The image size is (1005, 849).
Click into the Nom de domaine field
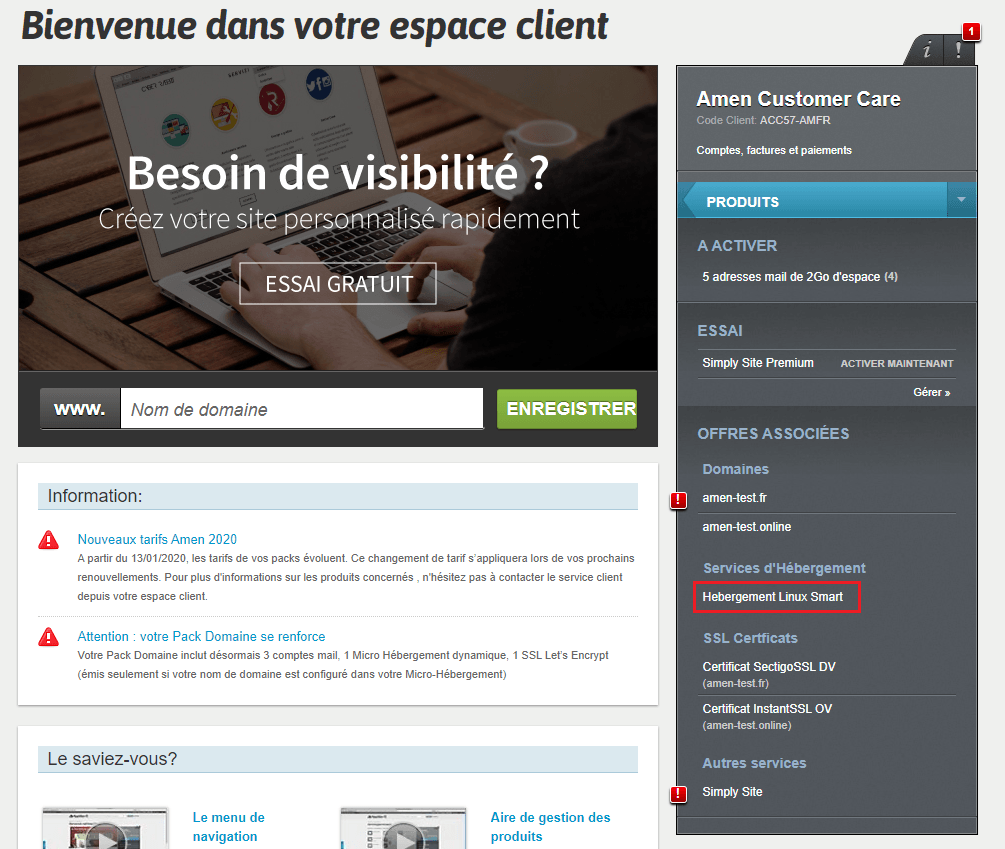(302, 409)
